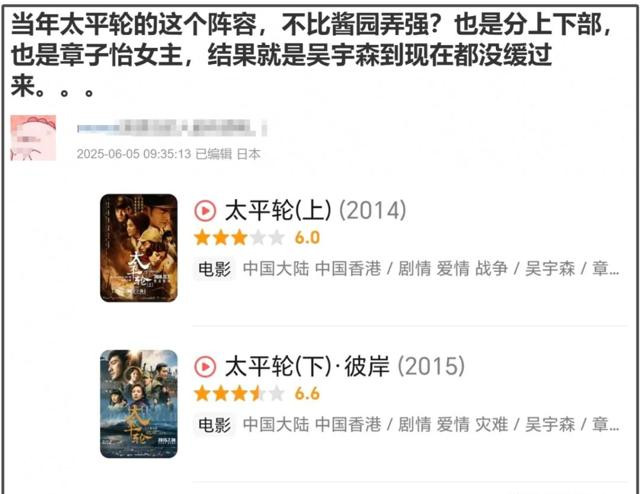Click the poster's pink avatar image

[33, 138]
